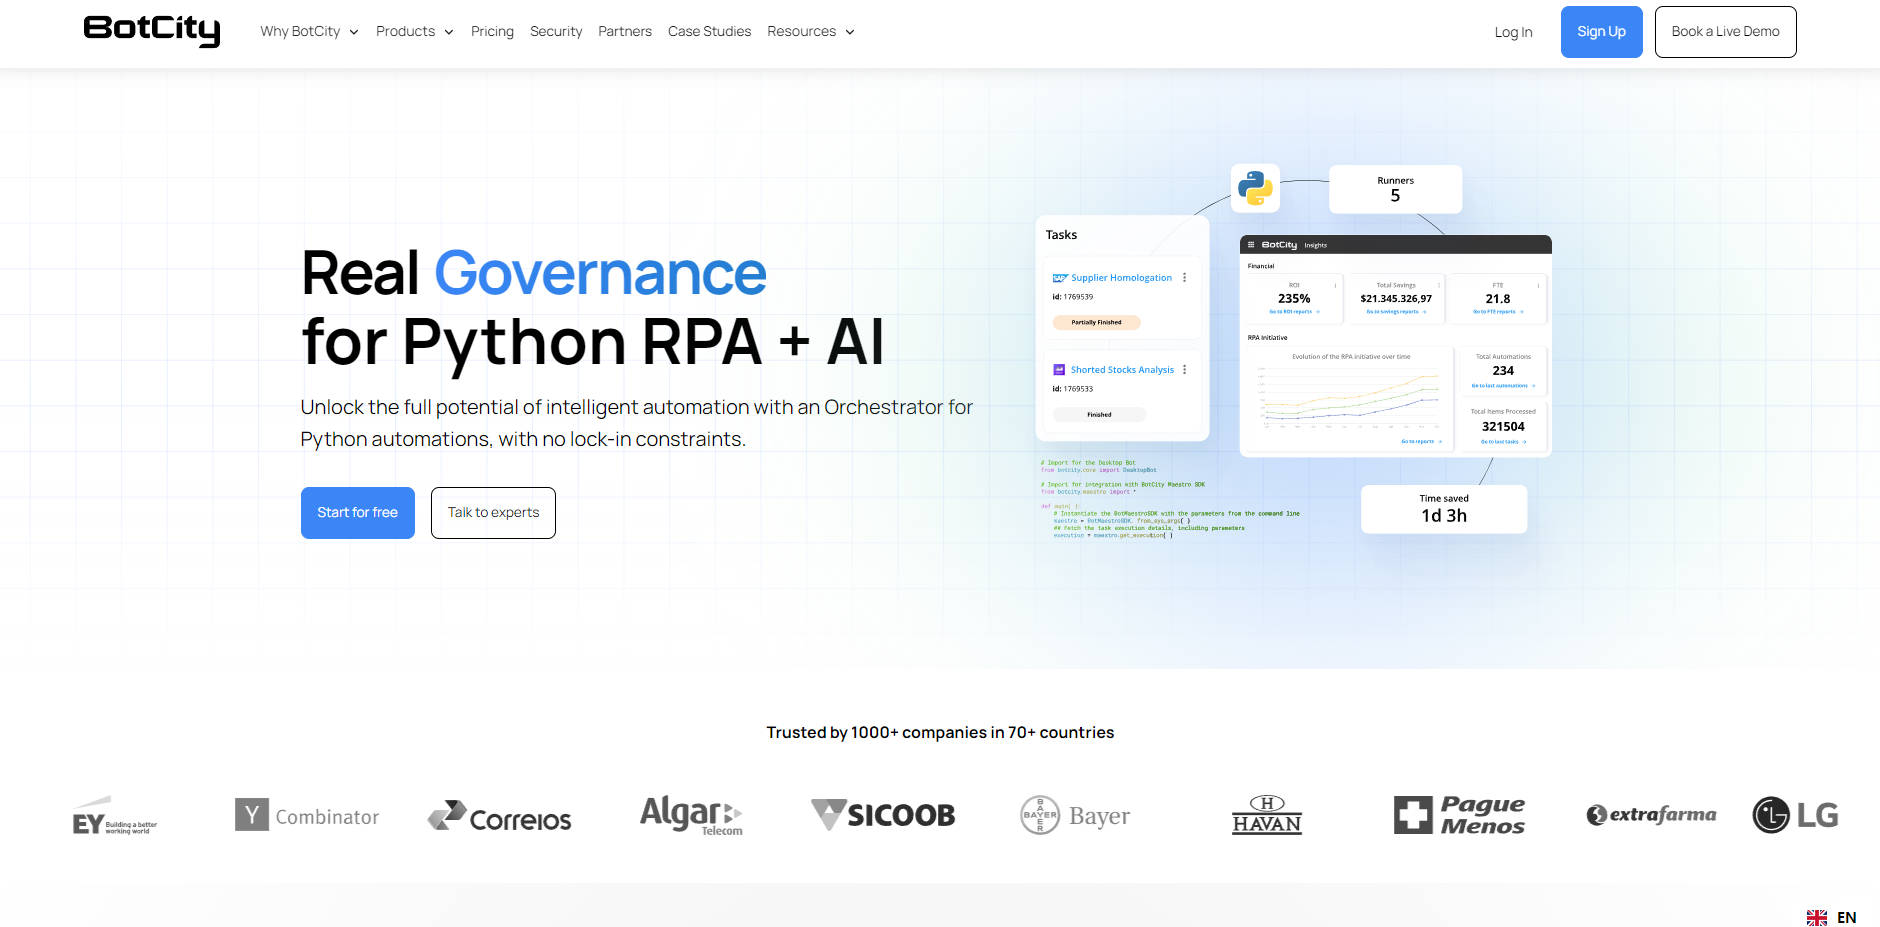Click the Python logo icon
Viewport: 1880px width, 927px height.
[x=1255, y=188]
